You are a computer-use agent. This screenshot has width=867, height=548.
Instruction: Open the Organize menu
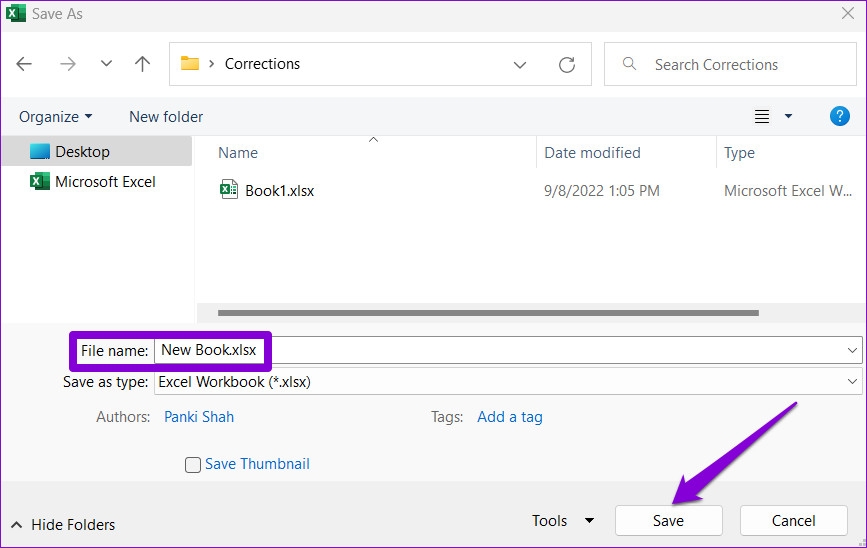tap(55, 117)
